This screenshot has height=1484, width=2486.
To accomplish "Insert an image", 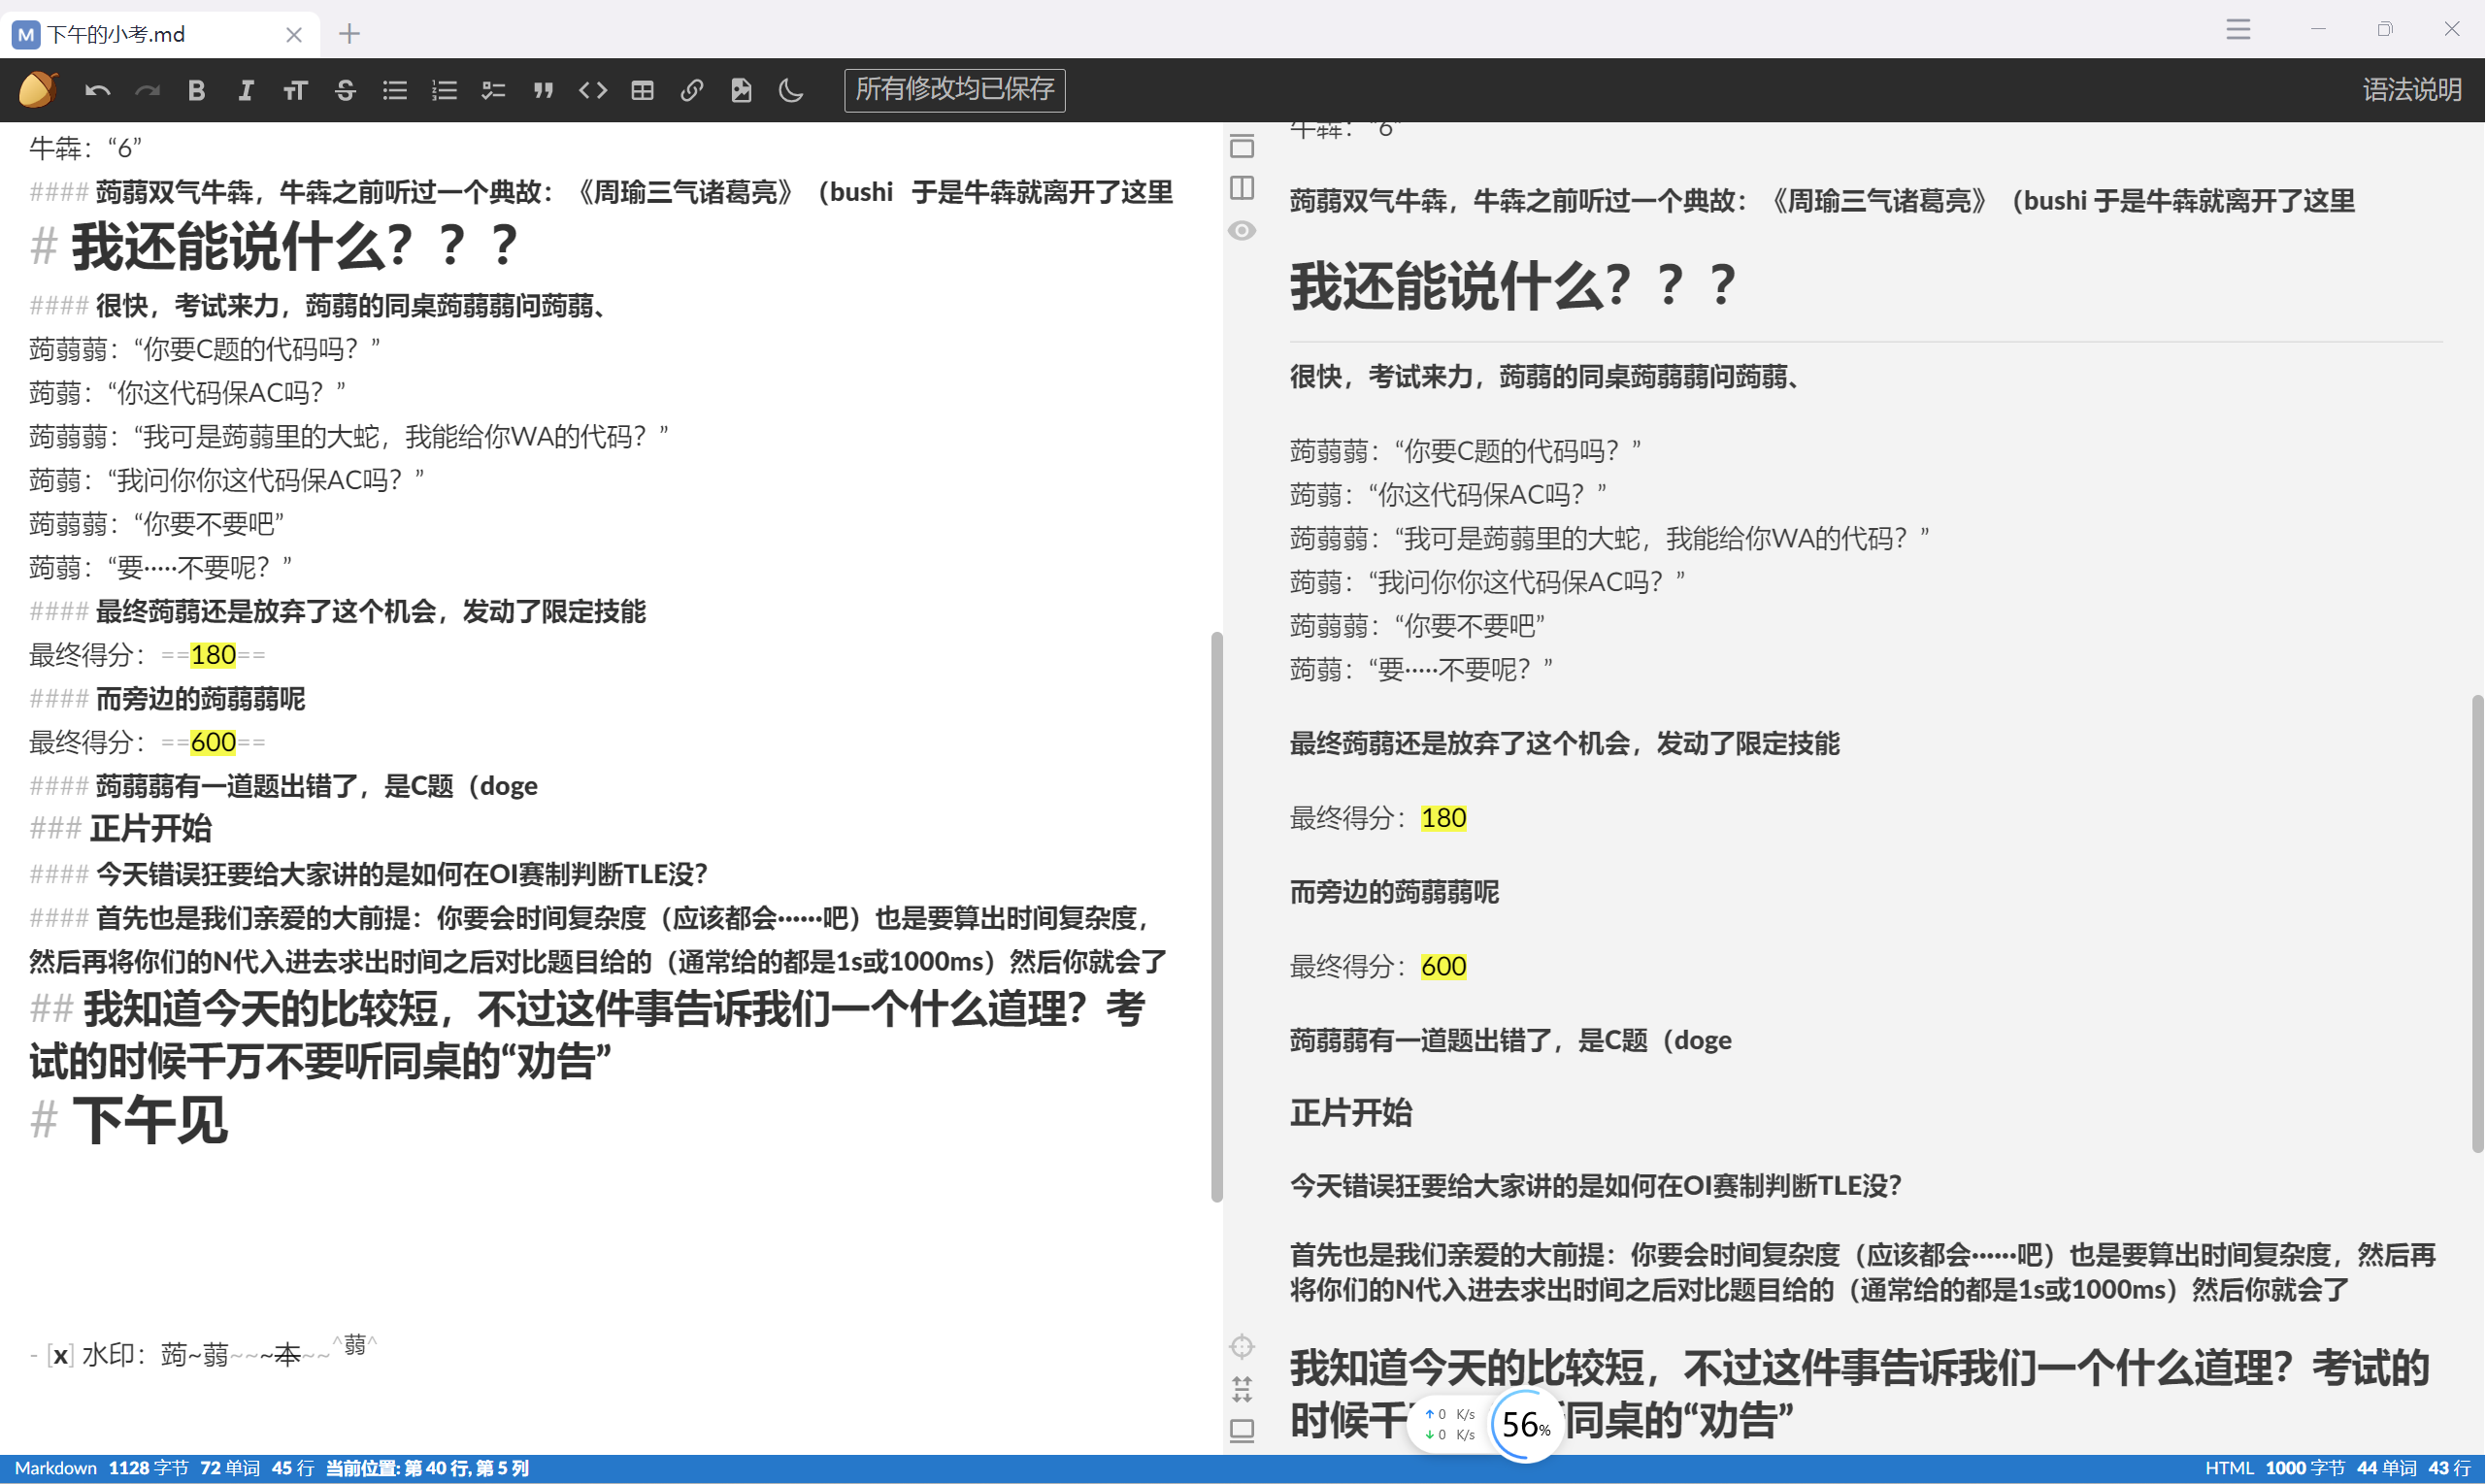I will point(741,91).
